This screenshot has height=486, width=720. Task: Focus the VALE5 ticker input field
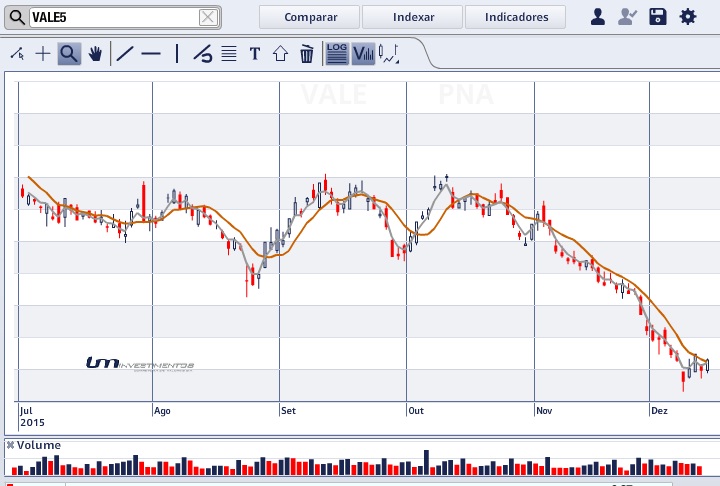pos(115,17)
